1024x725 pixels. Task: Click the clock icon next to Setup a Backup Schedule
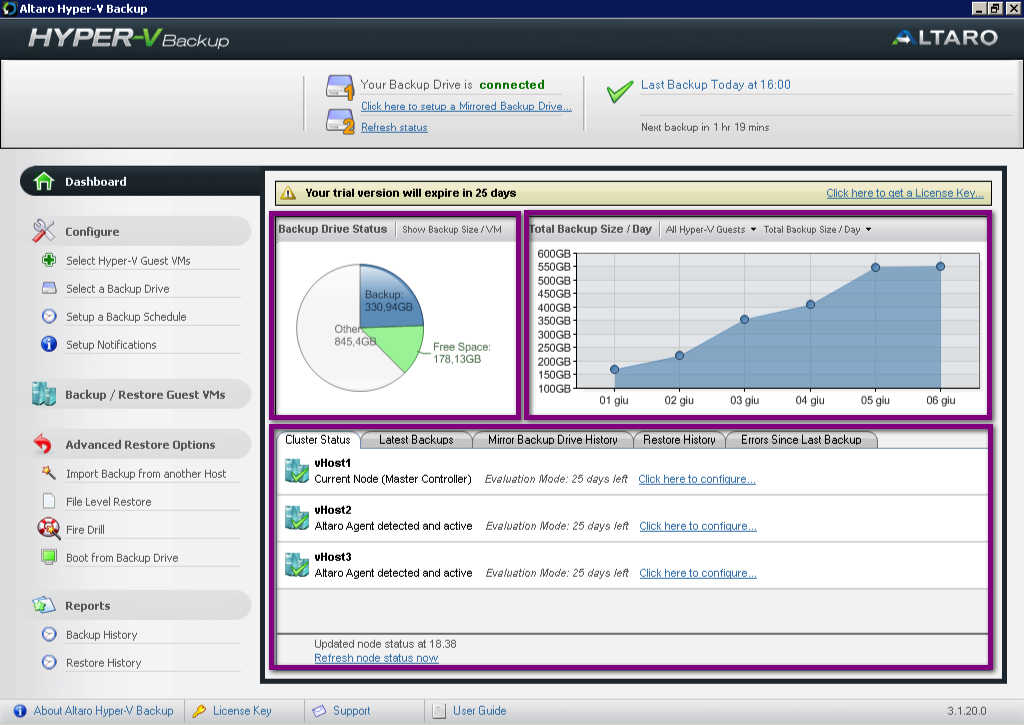49,316
